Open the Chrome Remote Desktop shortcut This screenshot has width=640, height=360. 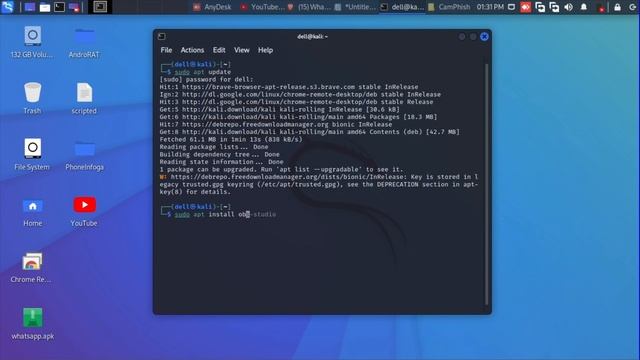31,267
